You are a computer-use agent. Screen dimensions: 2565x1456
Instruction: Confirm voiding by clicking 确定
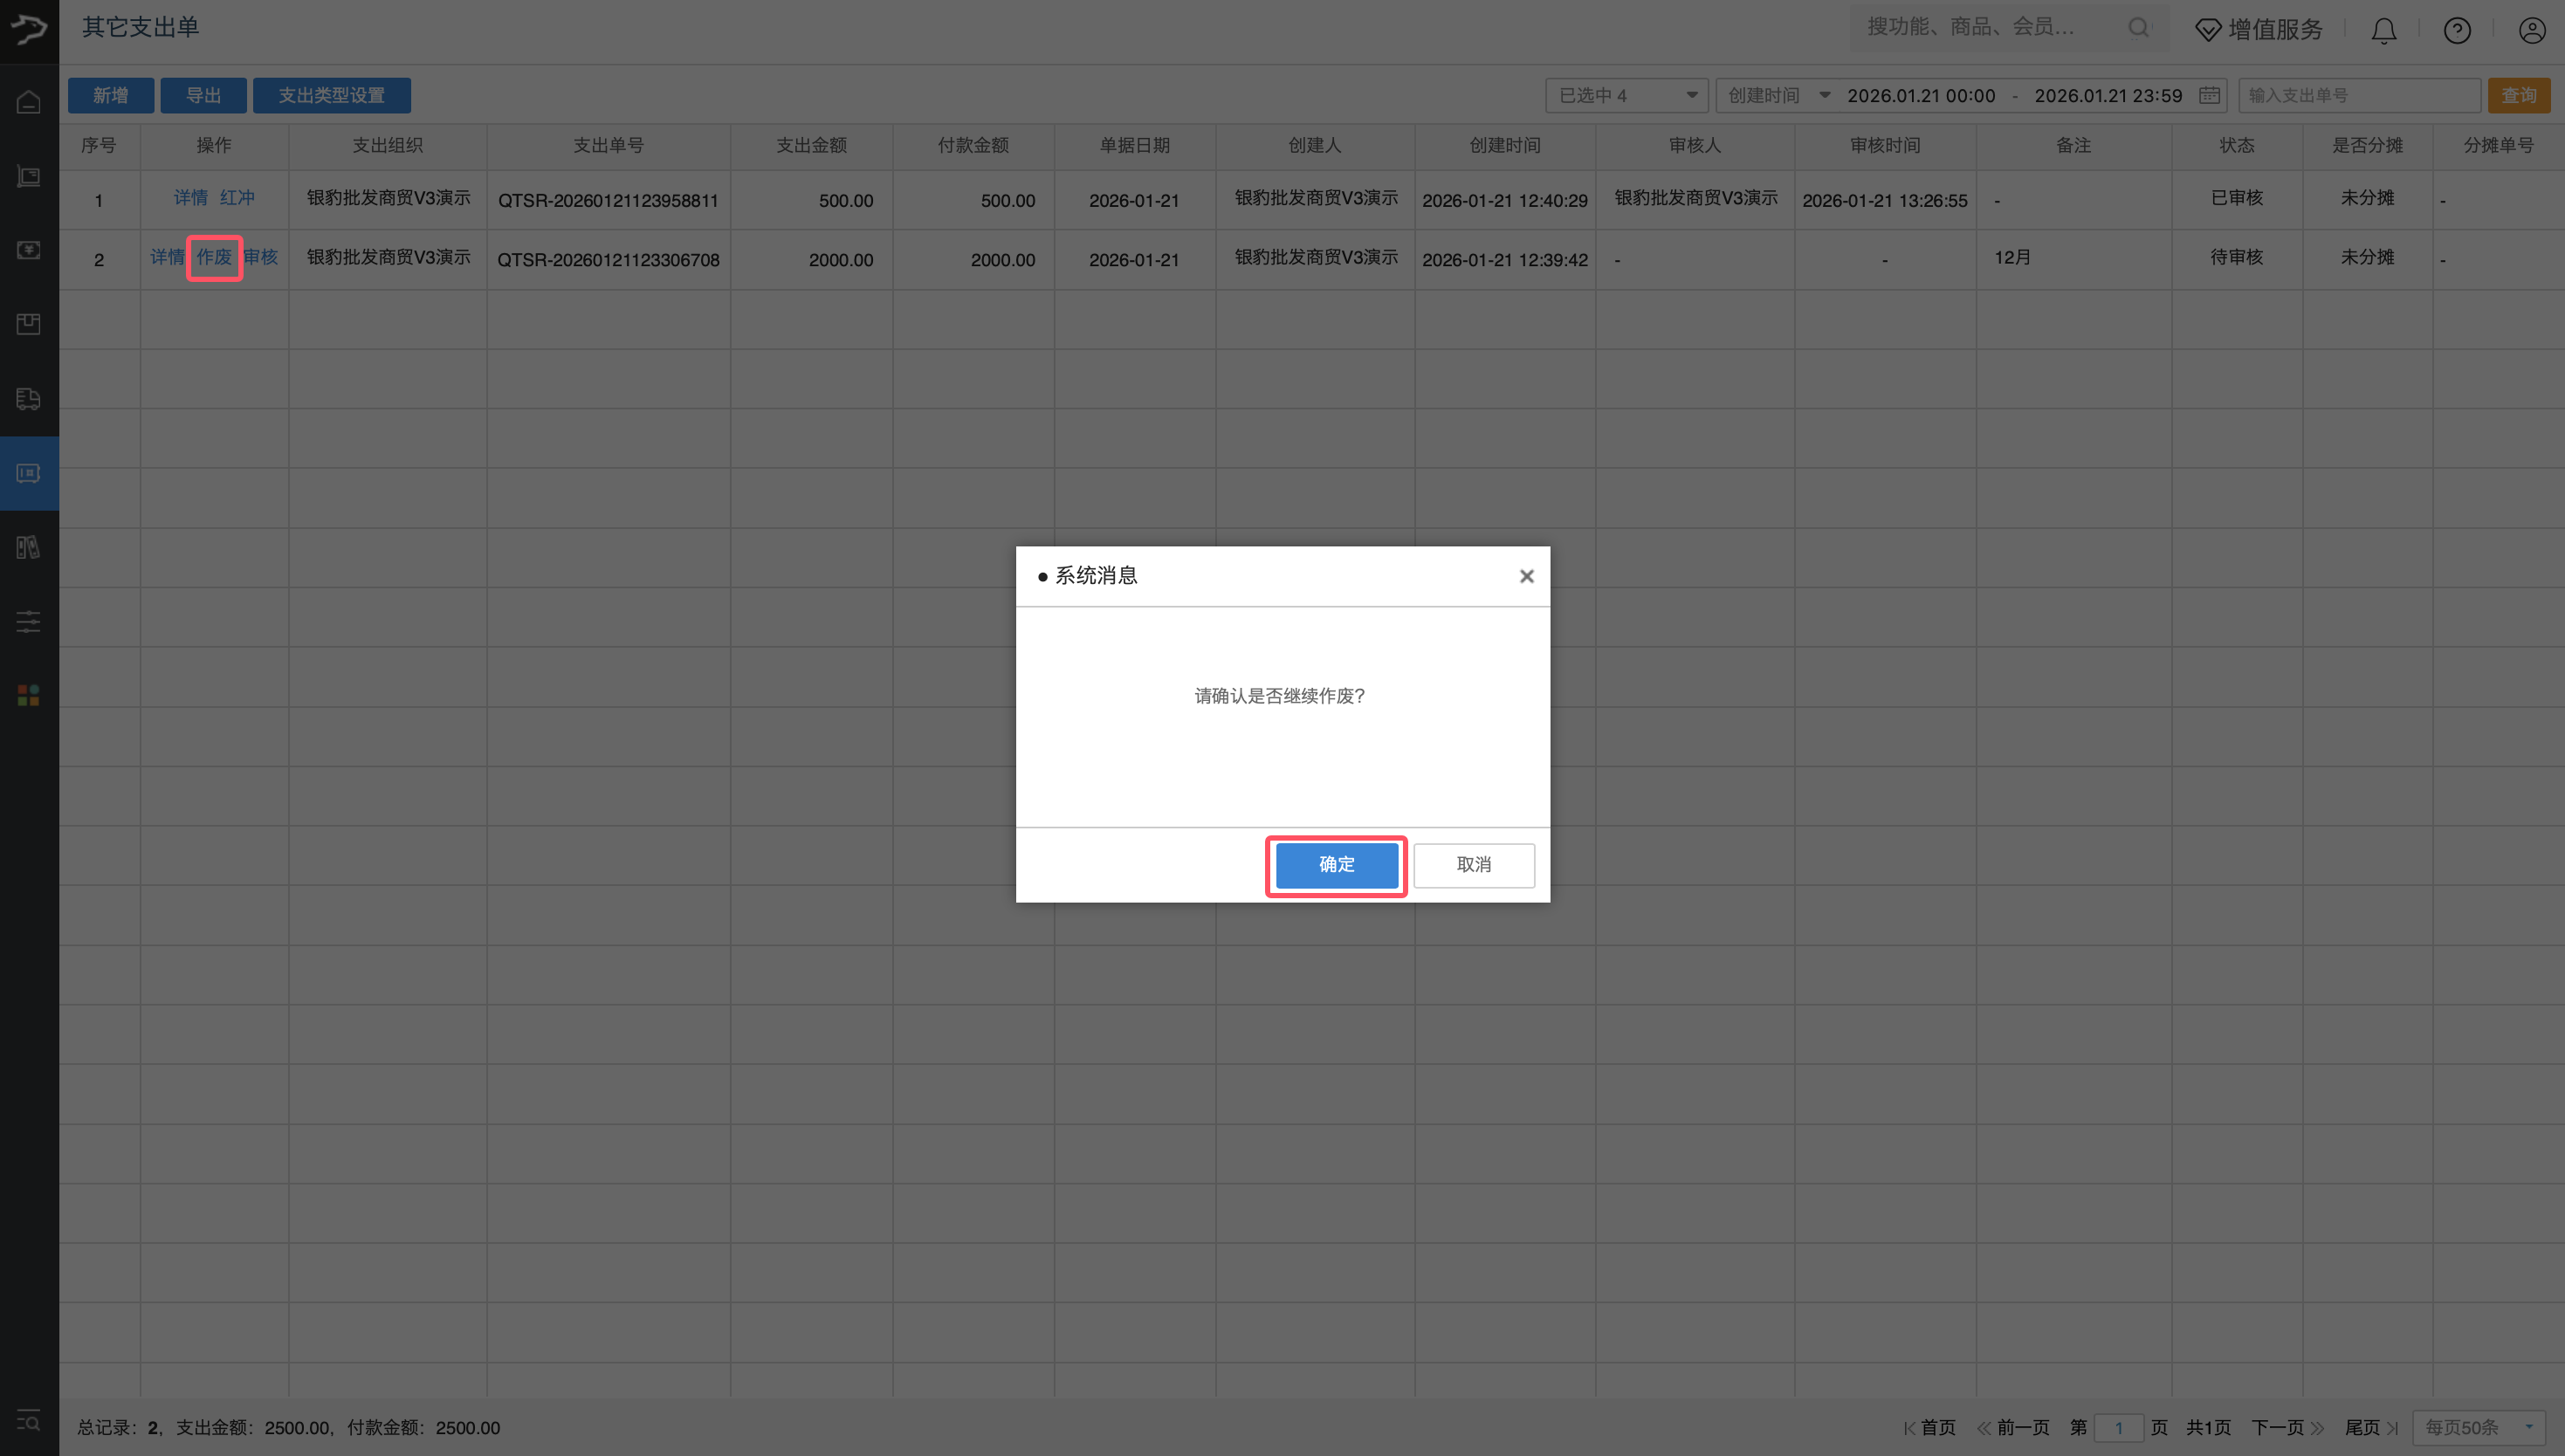point(1336,865)
